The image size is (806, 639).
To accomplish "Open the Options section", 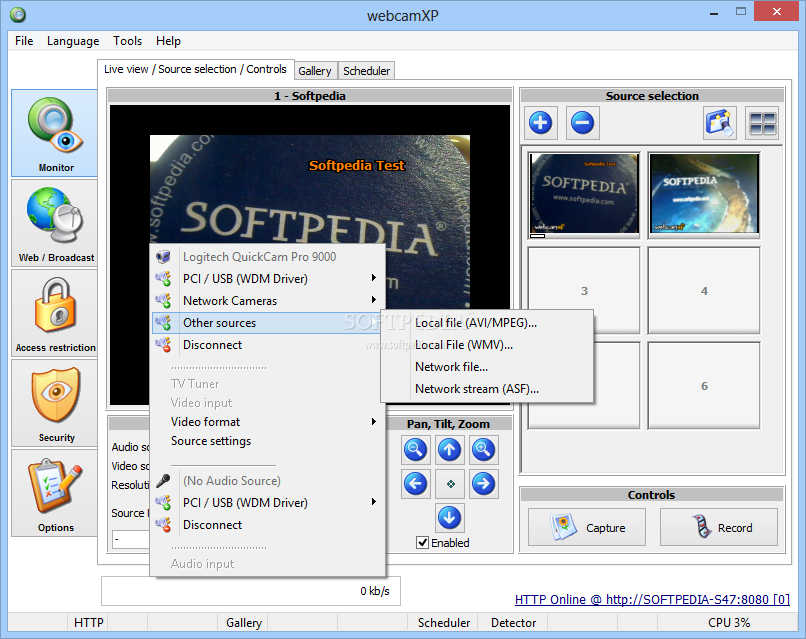I will [x=55, y=493].
